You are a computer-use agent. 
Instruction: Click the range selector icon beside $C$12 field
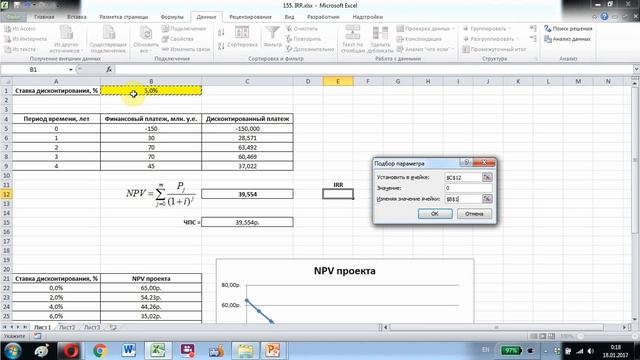click(x=487, y=177)
